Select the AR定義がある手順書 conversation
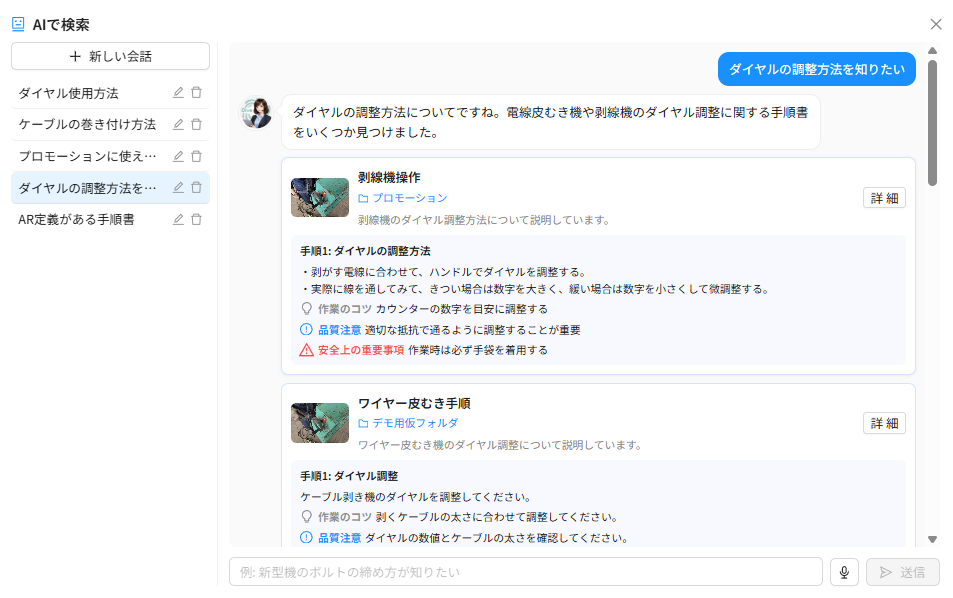 click(x=76, y=219)
